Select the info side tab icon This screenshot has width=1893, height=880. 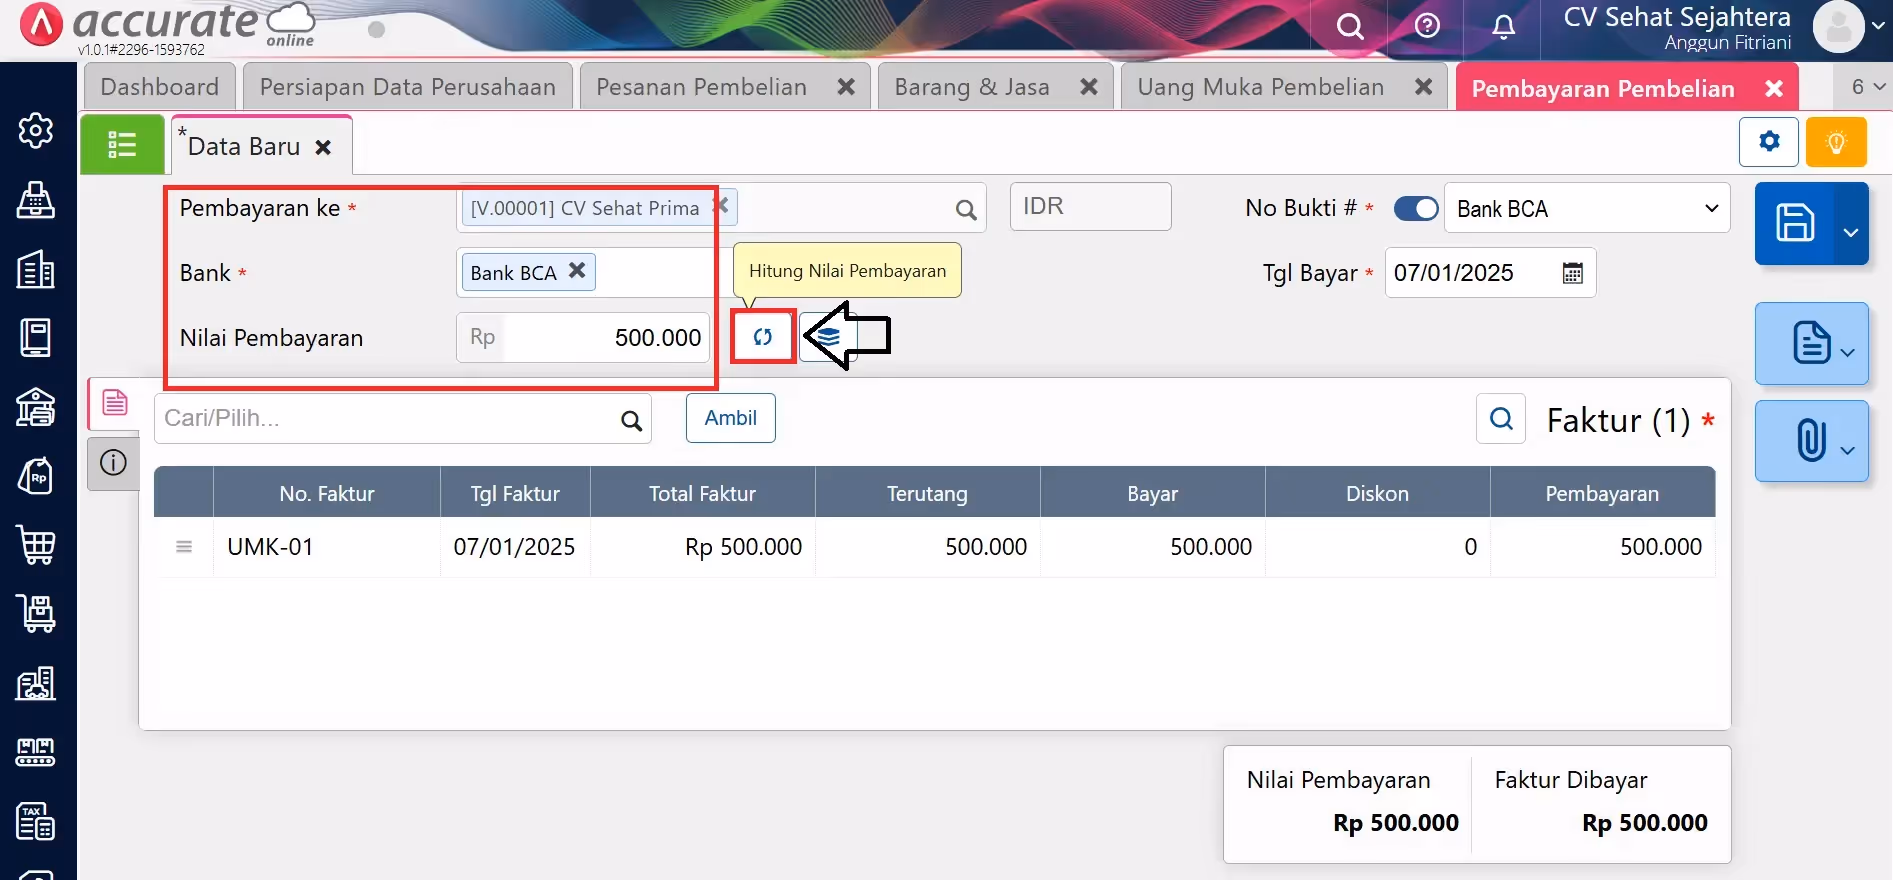114,463
